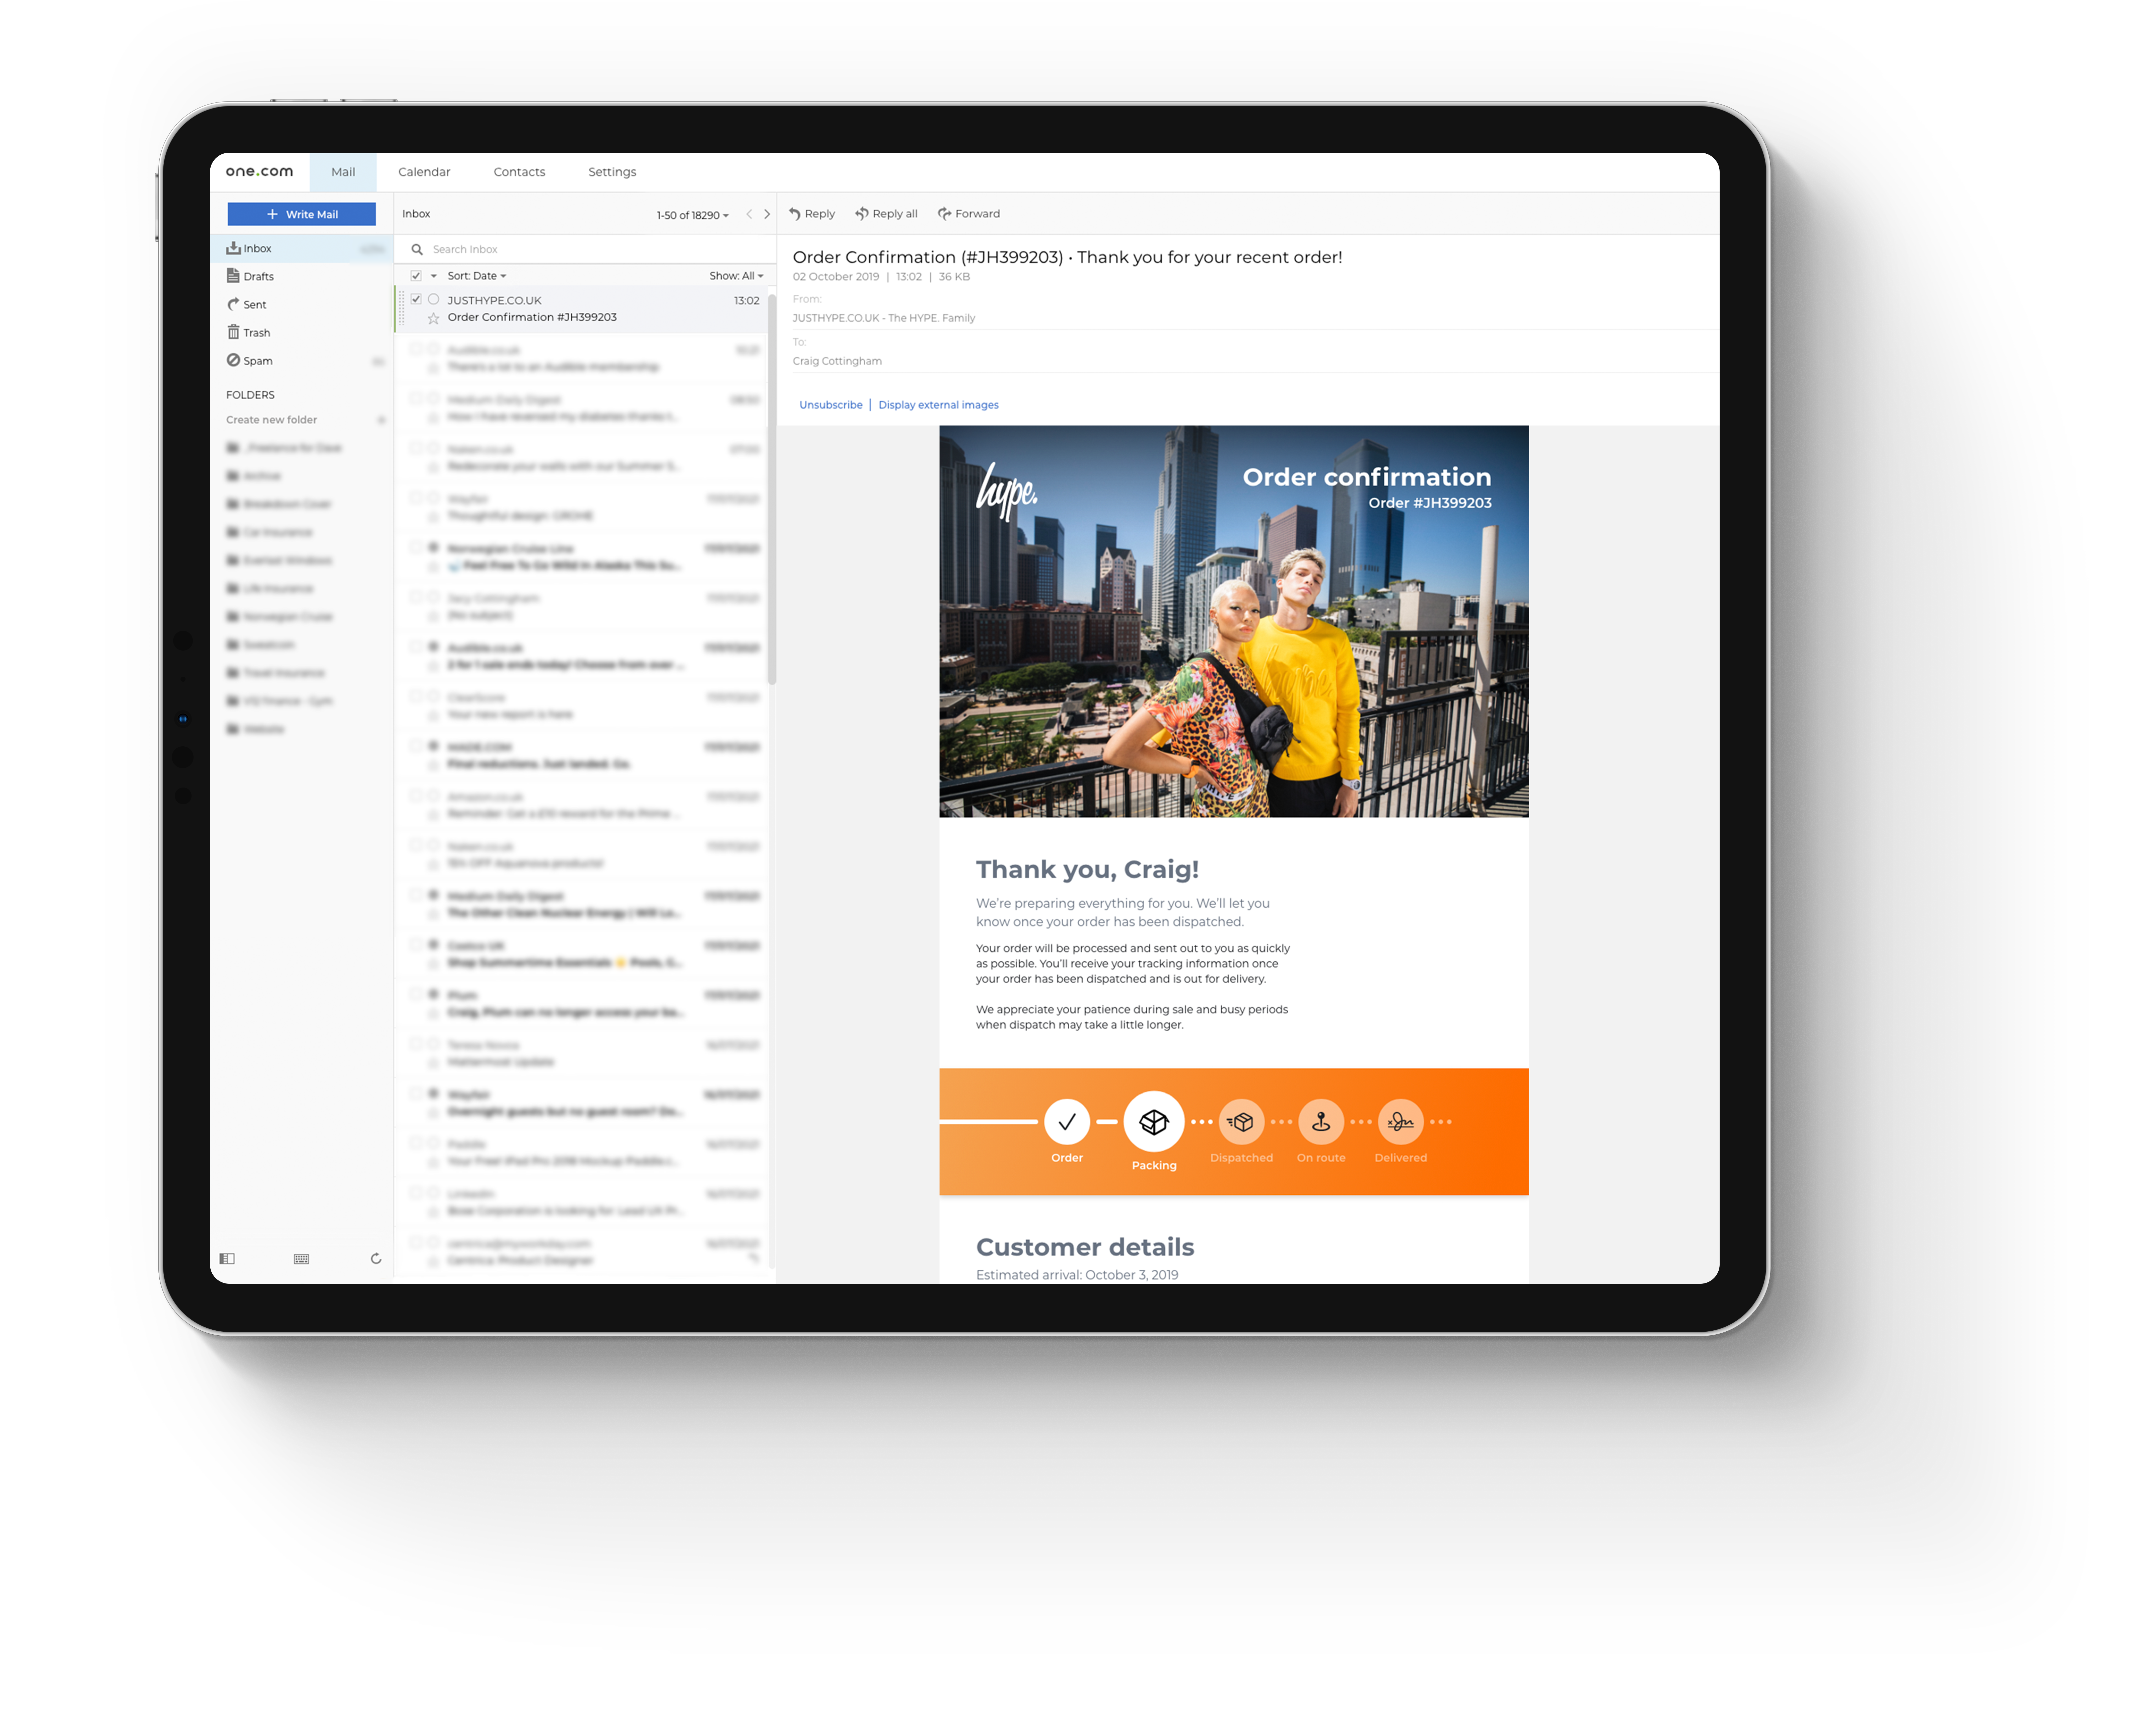
Task: Toggle the select-all messages checkbox
Action: (416, 276)
